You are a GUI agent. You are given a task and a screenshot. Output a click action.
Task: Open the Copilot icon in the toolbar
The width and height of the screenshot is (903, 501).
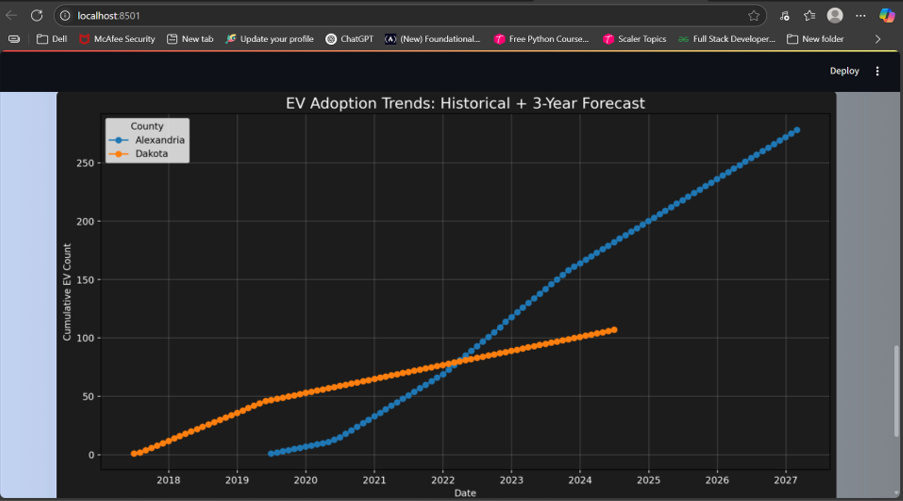coord(887,15)
